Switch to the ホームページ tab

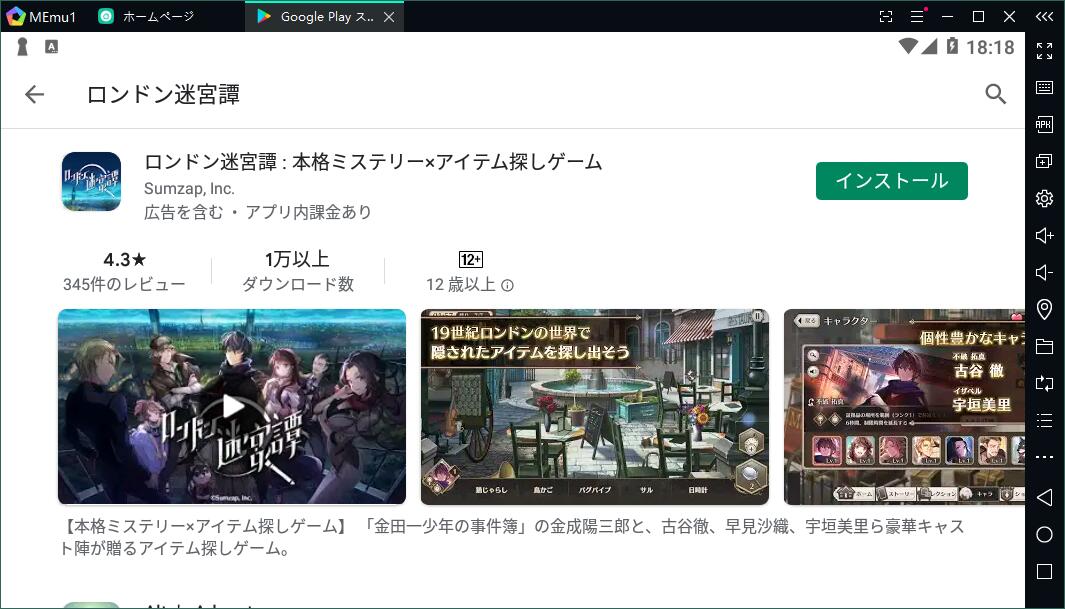click(x=160, y=16)
